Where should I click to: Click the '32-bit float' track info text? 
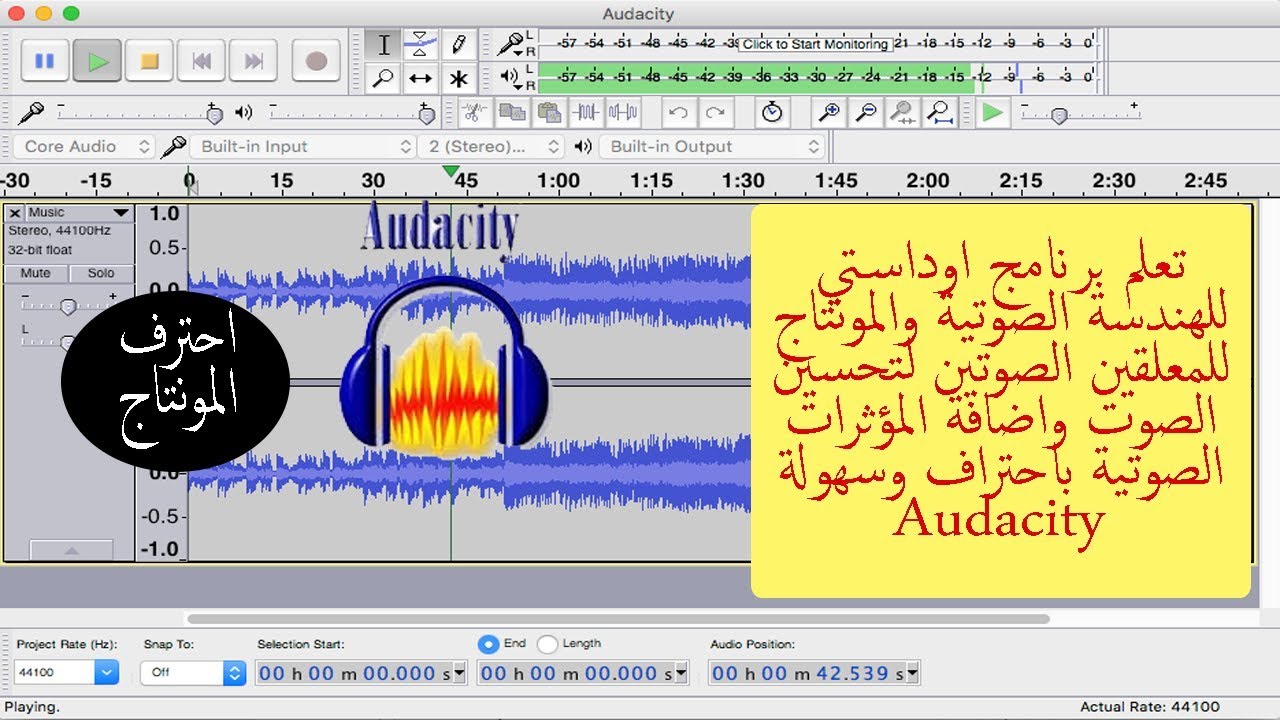pyautogui.click(x=40, y=249)
